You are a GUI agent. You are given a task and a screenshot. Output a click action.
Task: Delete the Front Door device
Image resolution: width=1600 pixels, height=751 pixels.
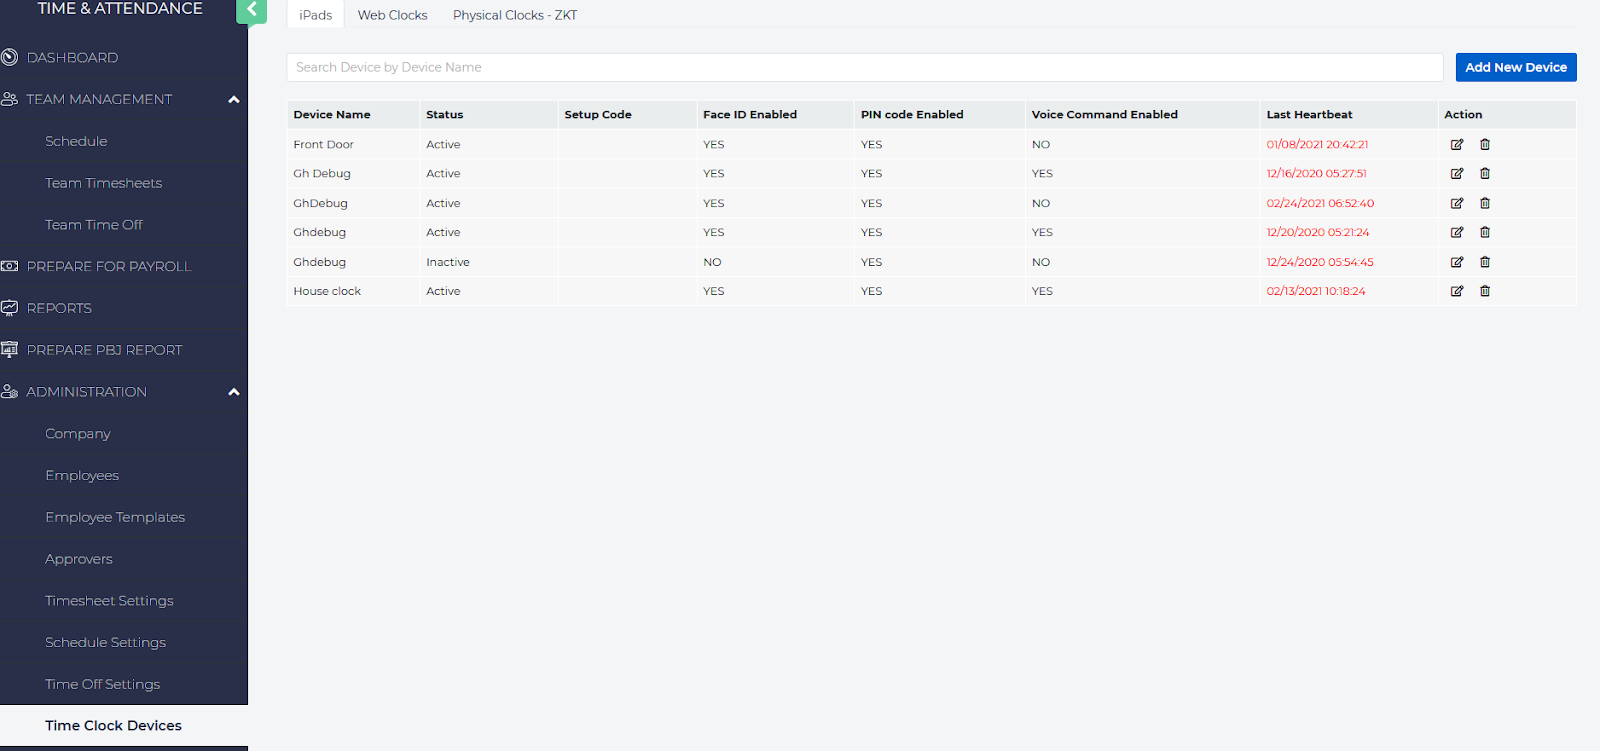1485,144
